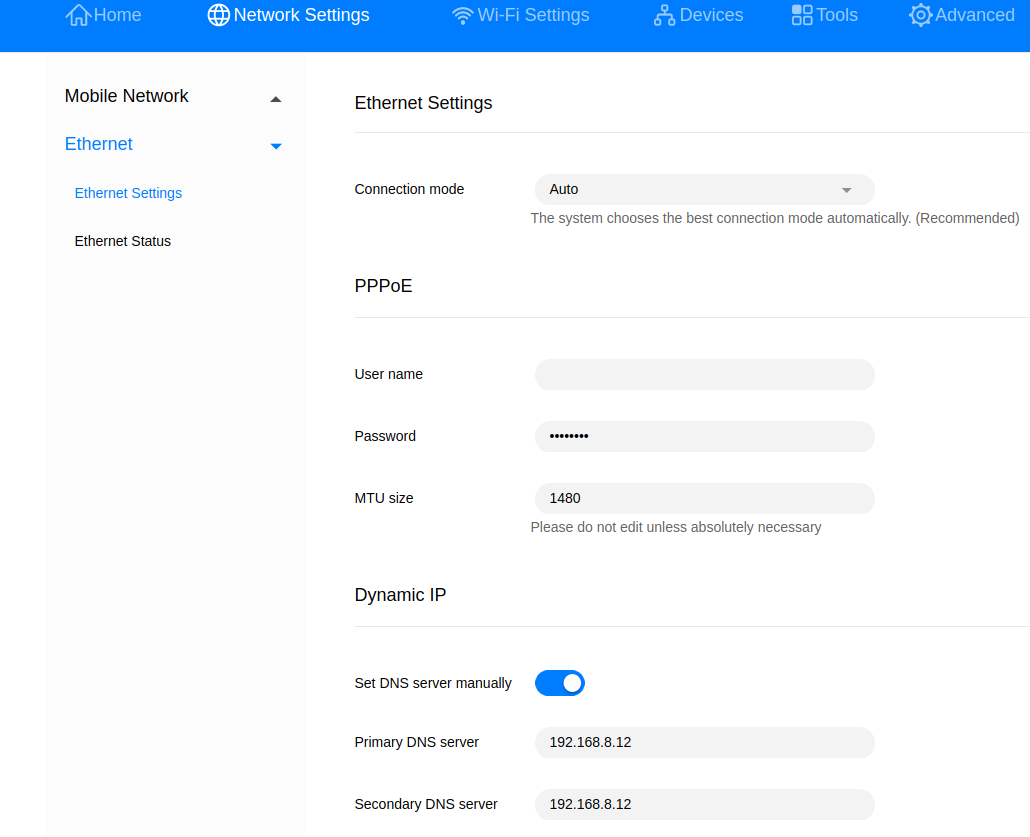
Task: Click the 'Primary DNS server' label
Action: point(416,742)
